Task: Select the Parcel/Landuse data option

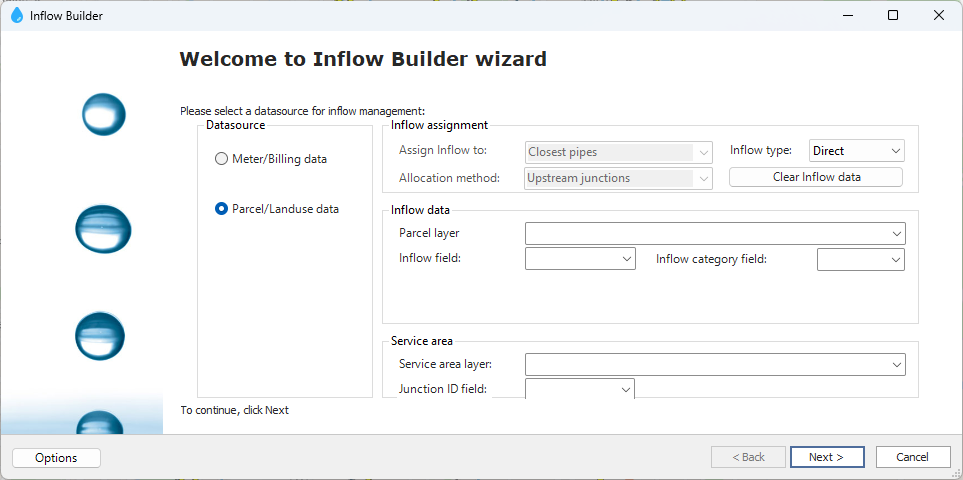Action: point(221,209)
